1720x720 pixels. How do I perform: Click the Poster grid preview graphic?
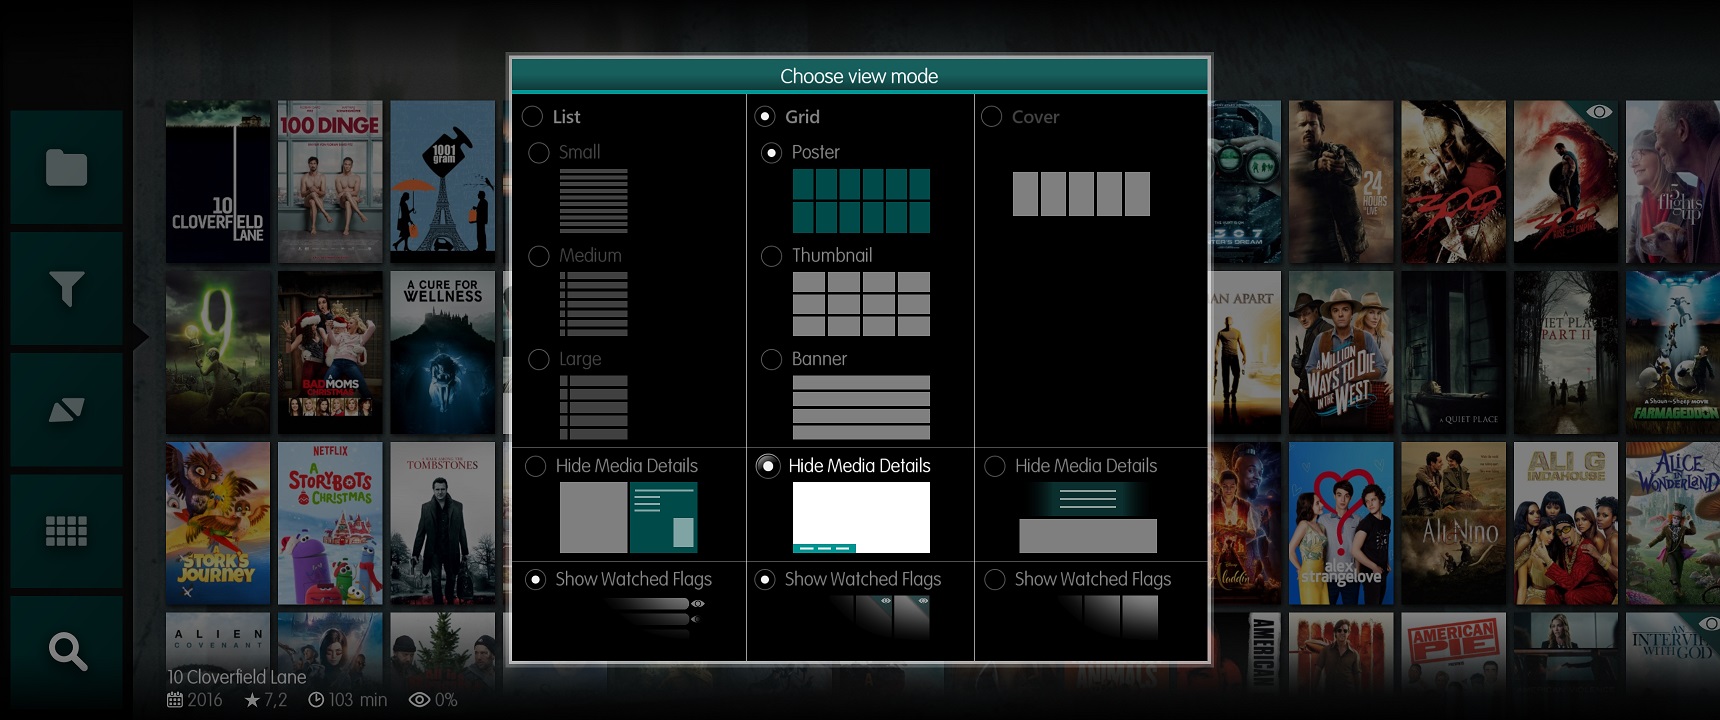[x=861, y=201]
